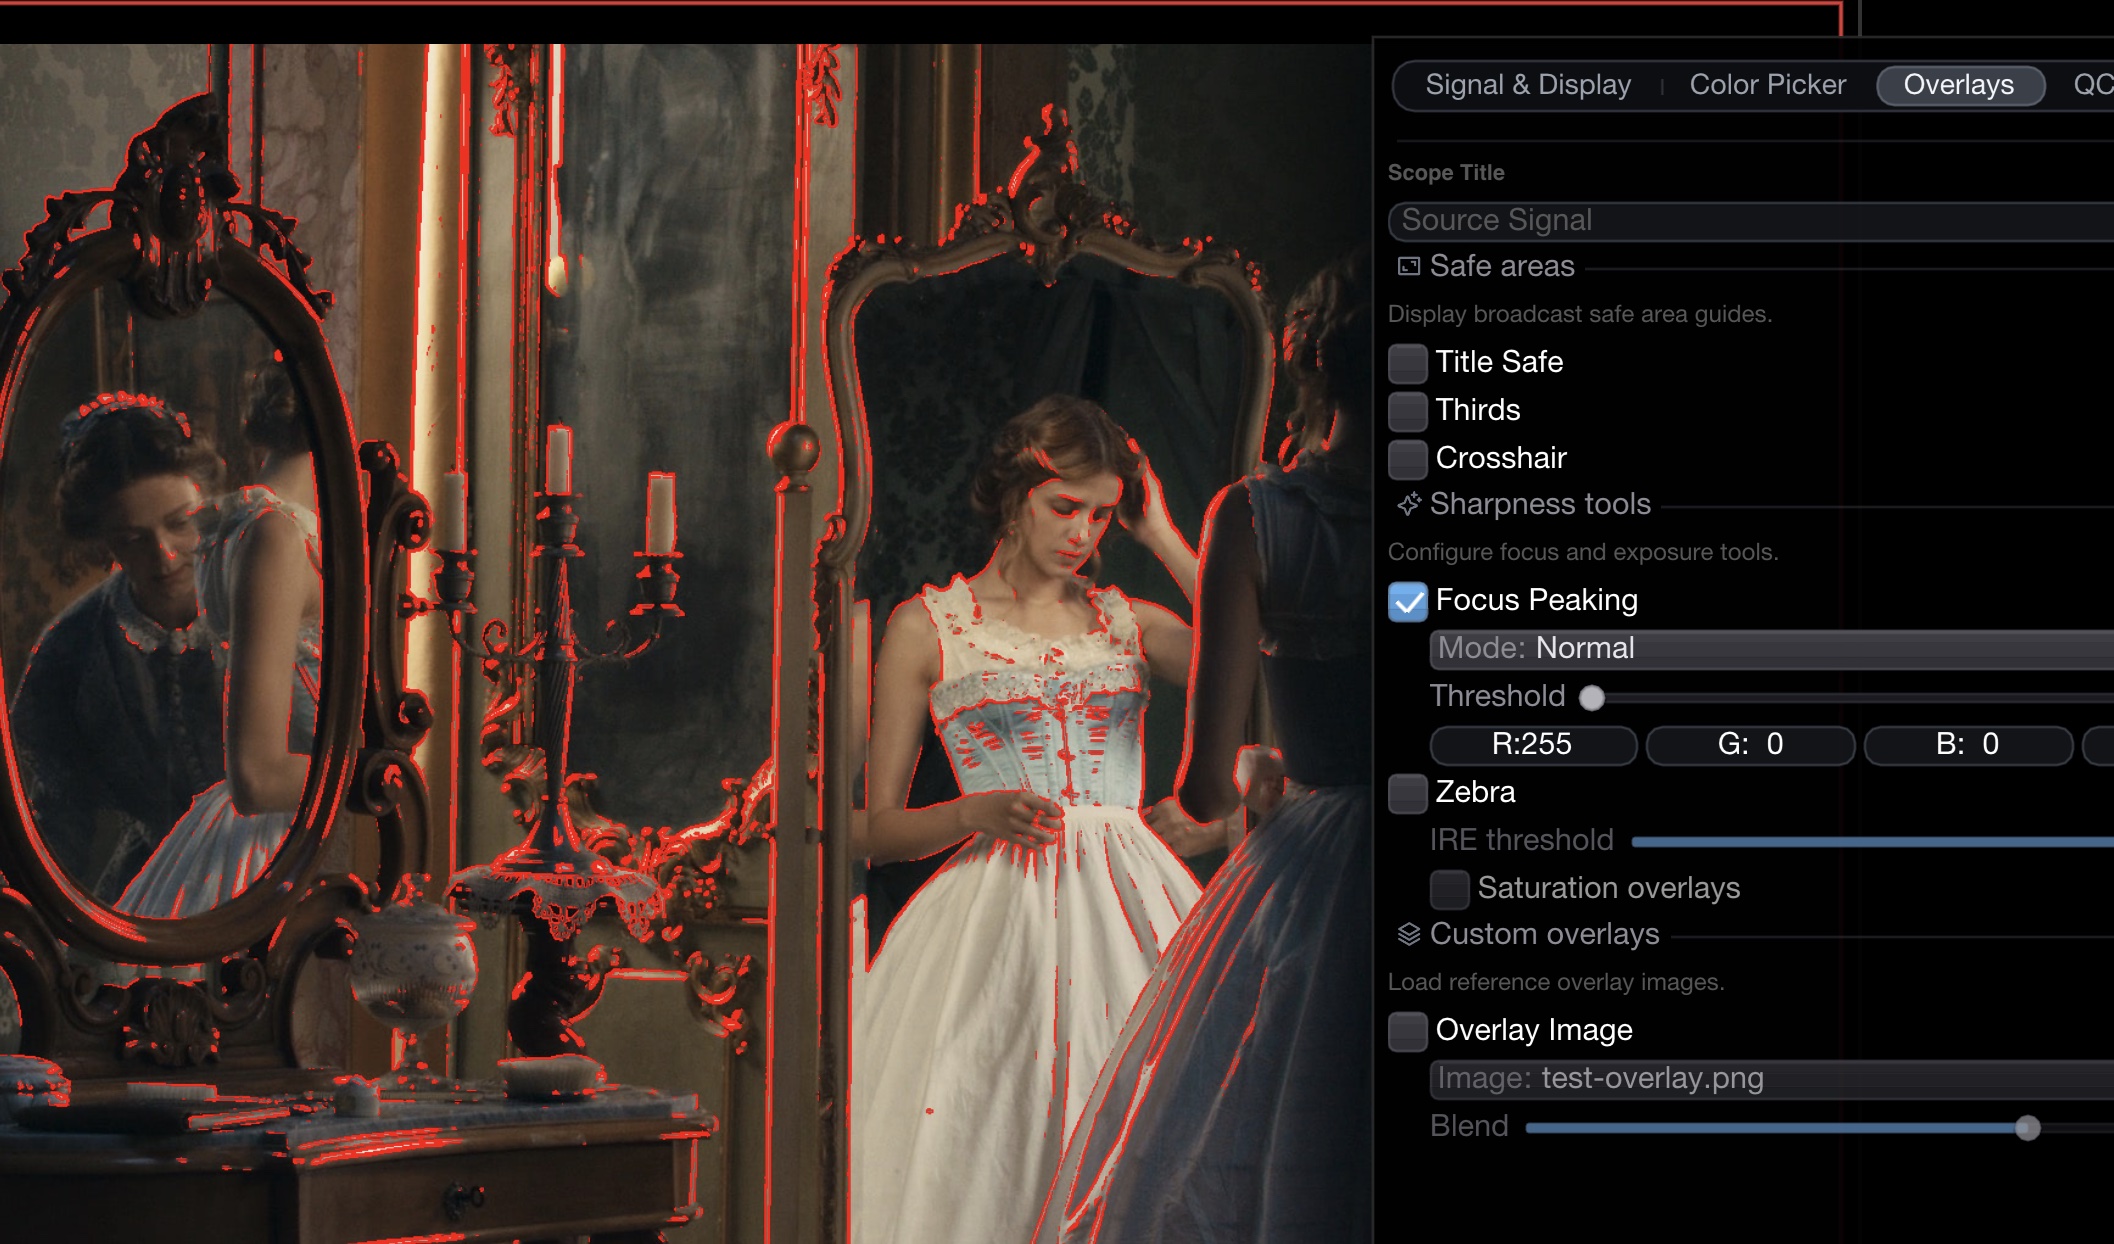Disable the Focus Peaking checkbox

1407,601
